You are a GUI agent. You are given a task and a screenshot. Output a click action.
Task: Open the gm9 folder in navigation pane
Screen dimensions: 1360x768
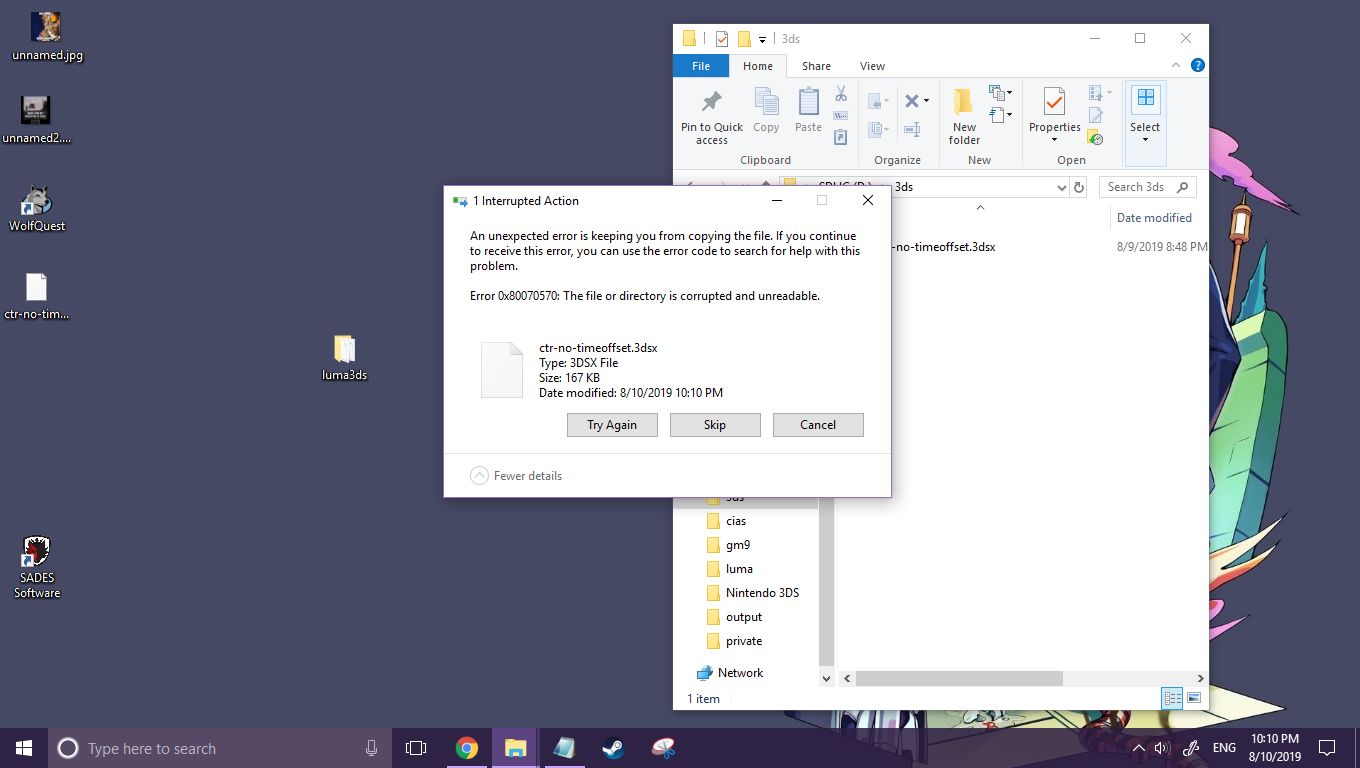pos(738,545)
